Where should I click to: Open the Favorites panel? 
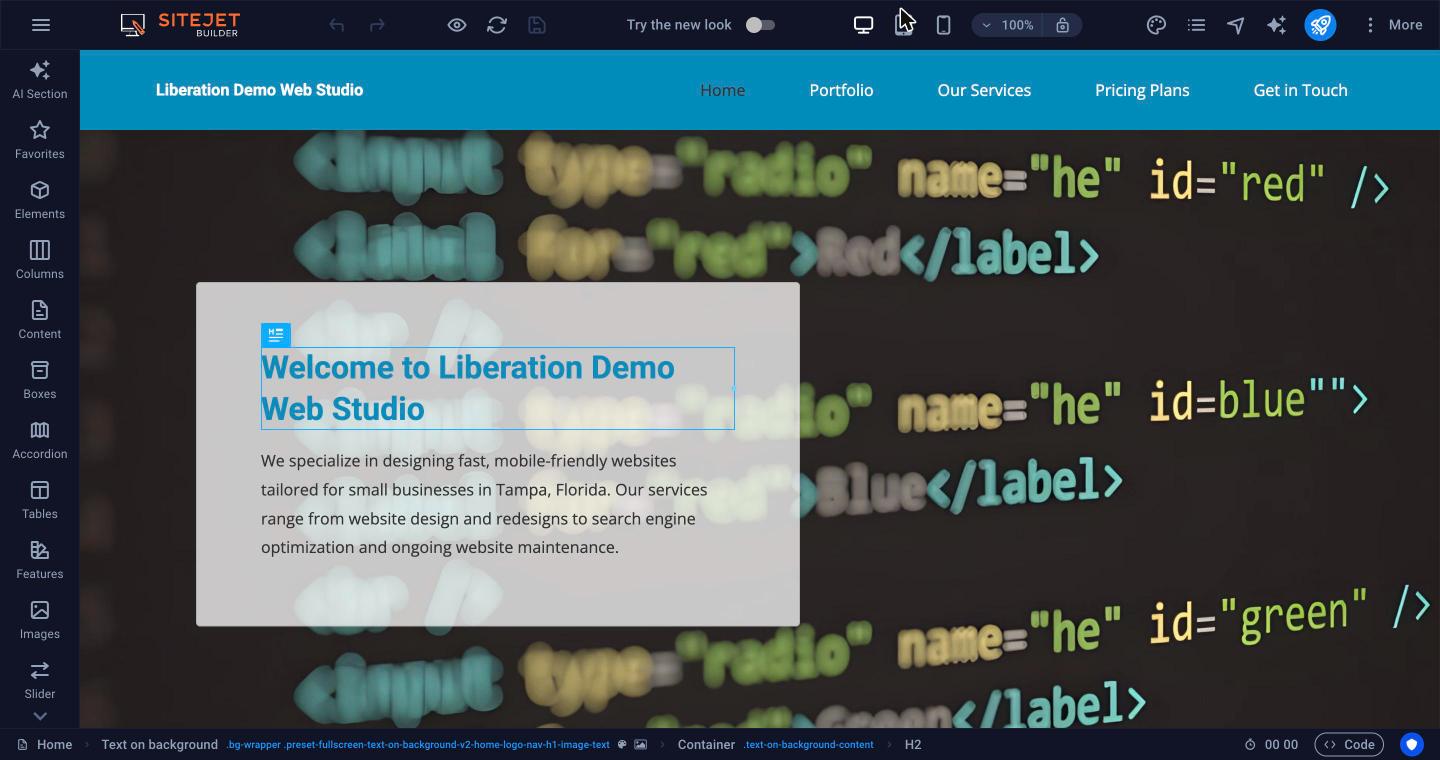[40, 140]
